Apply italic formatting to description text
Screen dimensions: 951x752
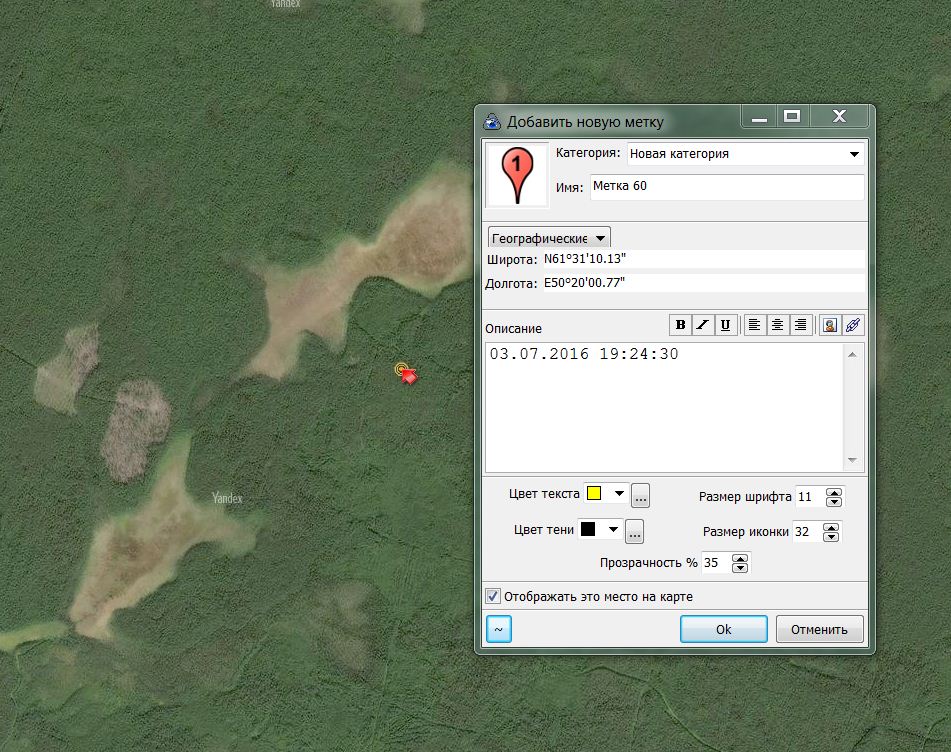click(703, 325)
